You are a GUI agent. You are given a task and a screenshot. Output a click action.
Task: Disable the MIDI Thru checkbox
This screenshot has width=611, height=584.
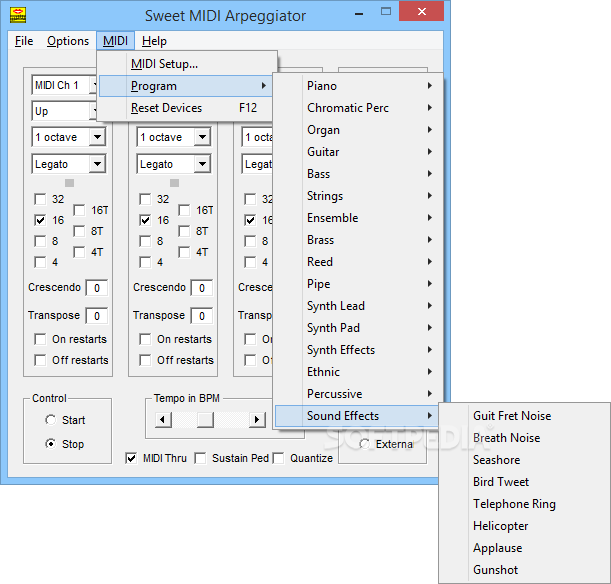coord(131,458)
